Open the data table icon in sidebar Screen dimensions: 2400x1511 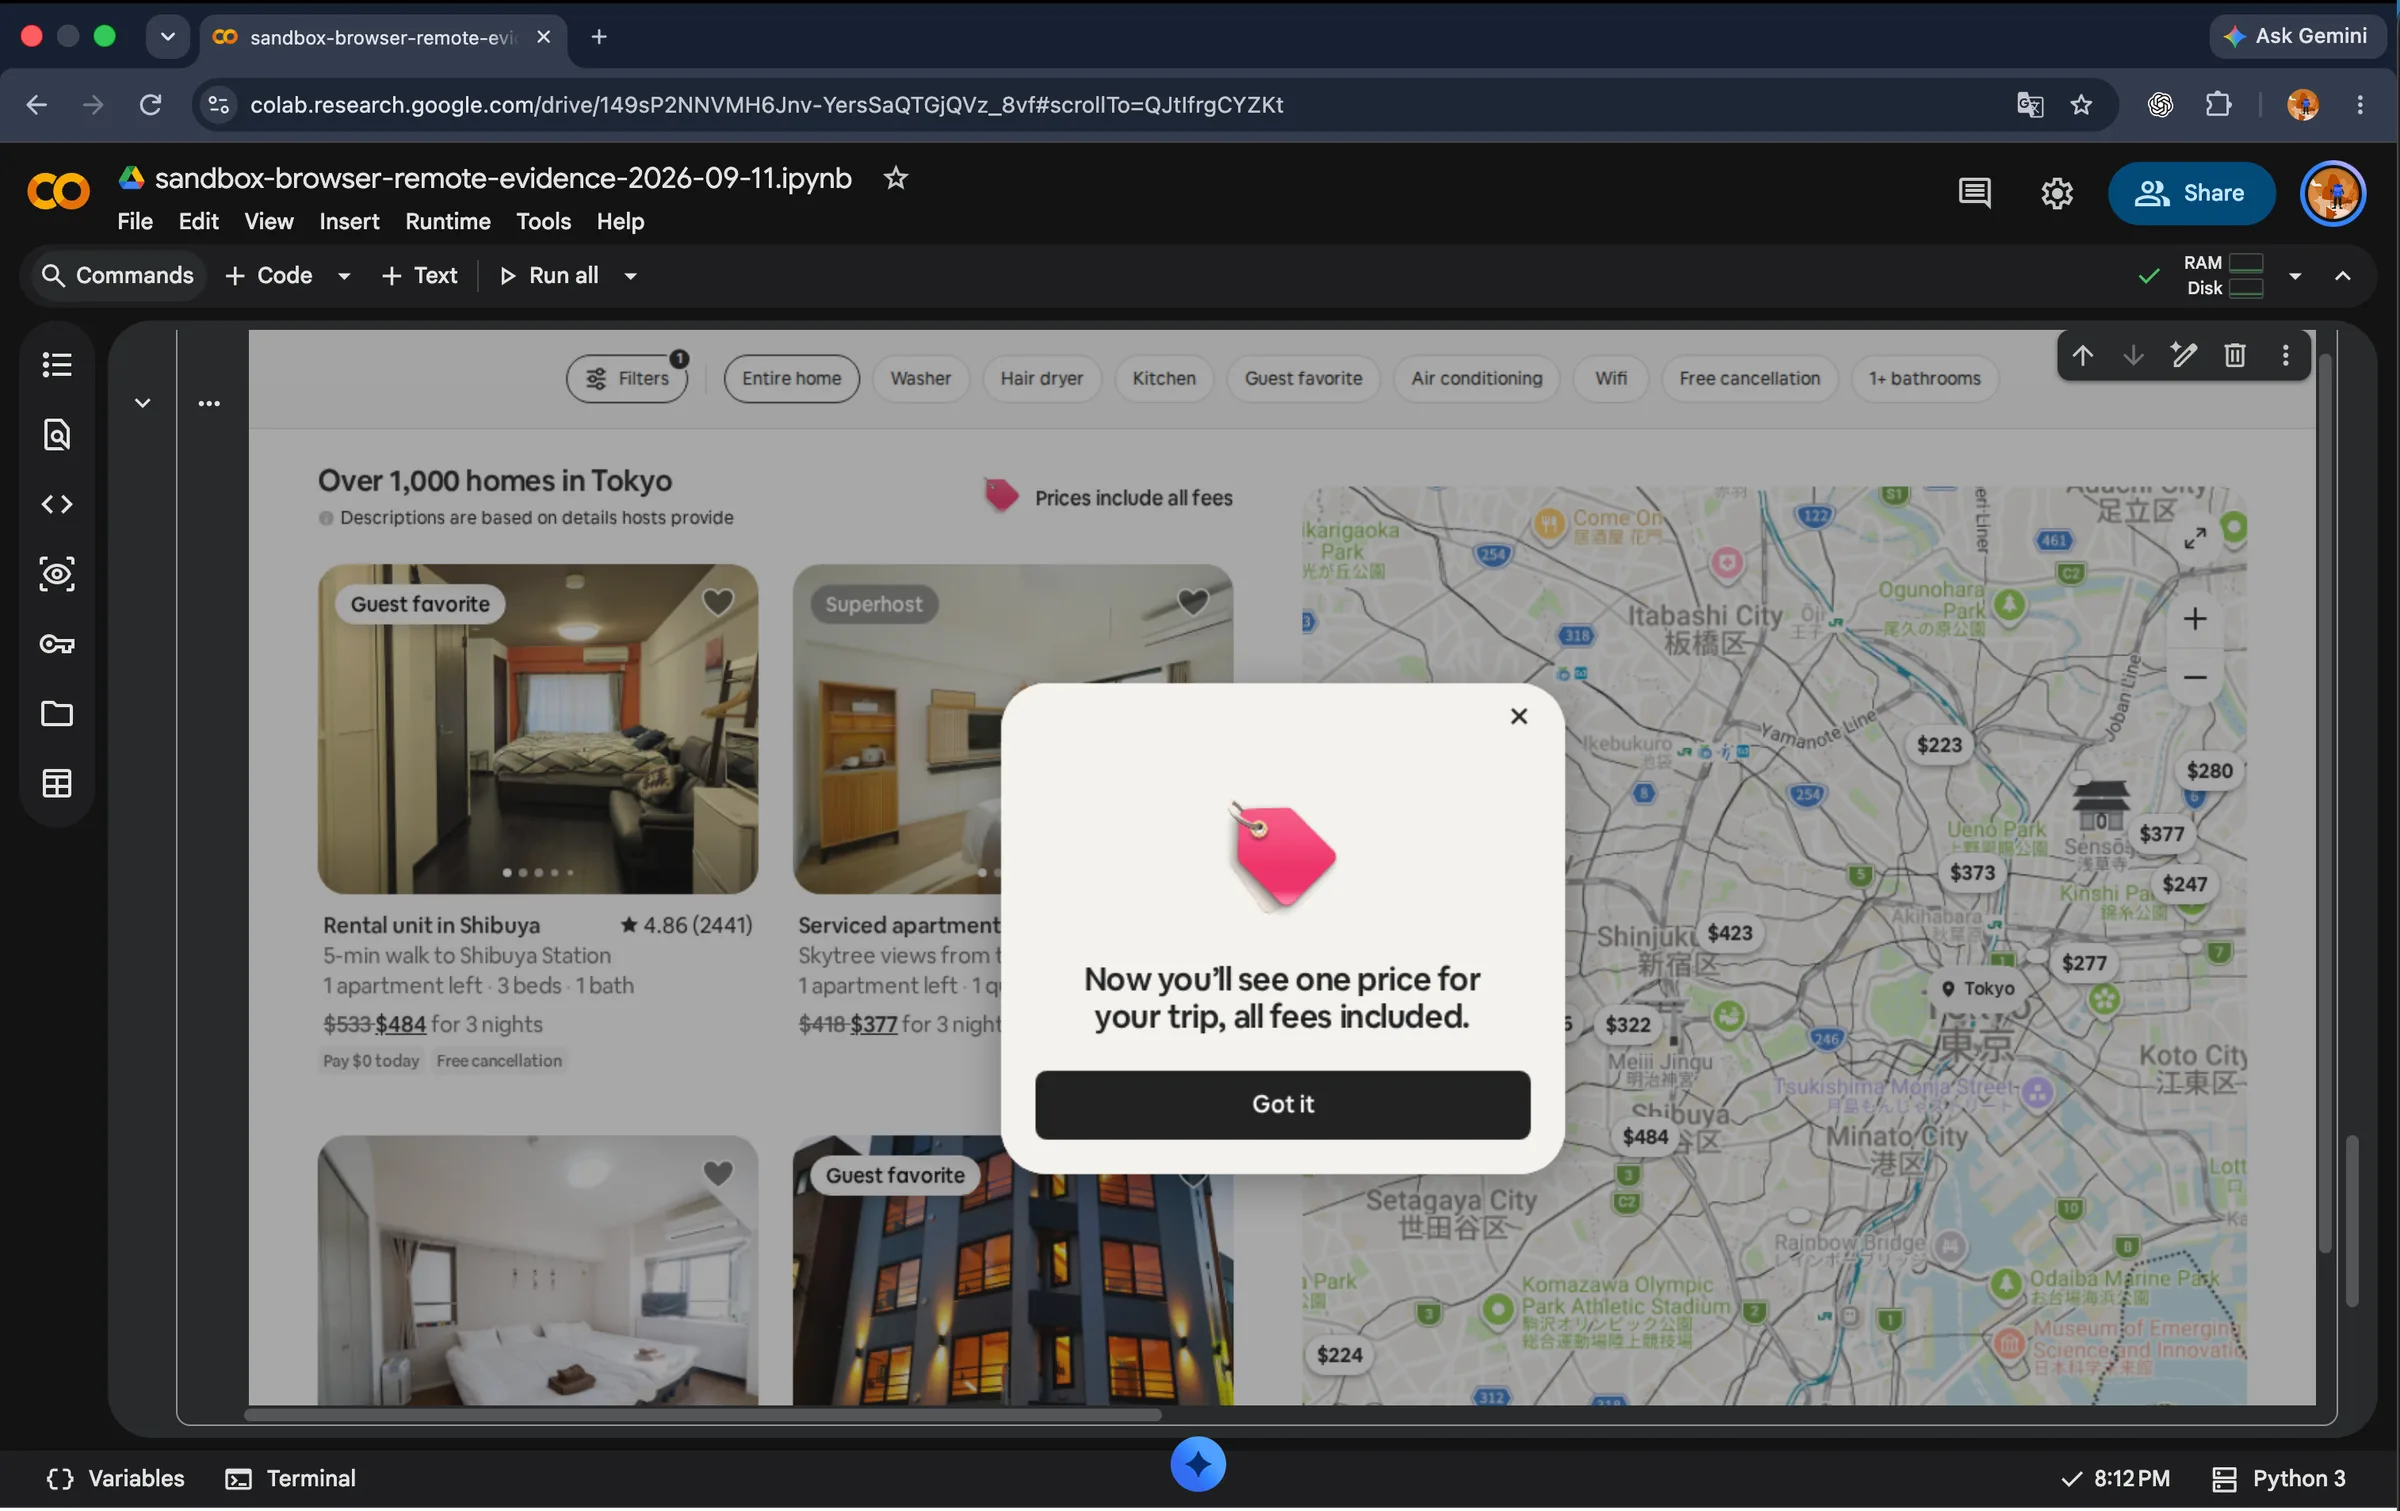[57, 784]
